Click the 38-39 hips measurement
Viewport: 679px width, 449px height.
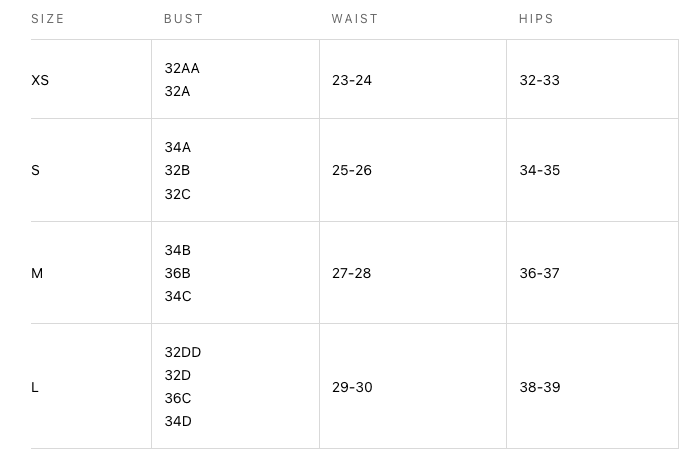click(540, 387)
